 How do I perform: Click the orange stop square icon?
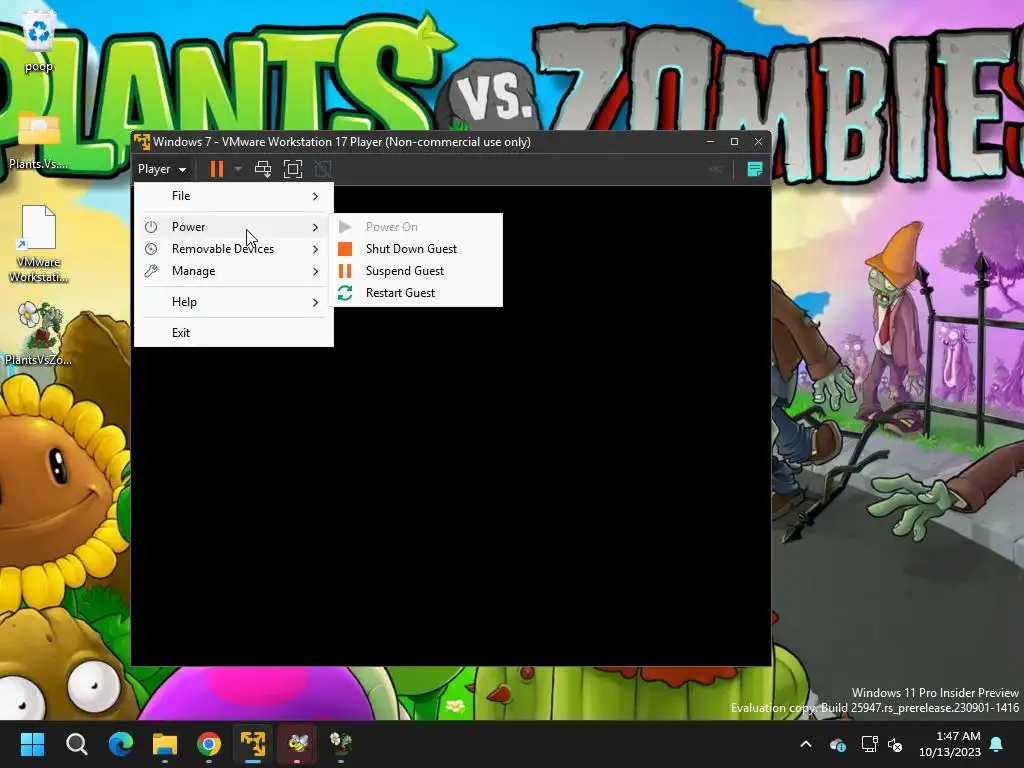click(345, 249)
